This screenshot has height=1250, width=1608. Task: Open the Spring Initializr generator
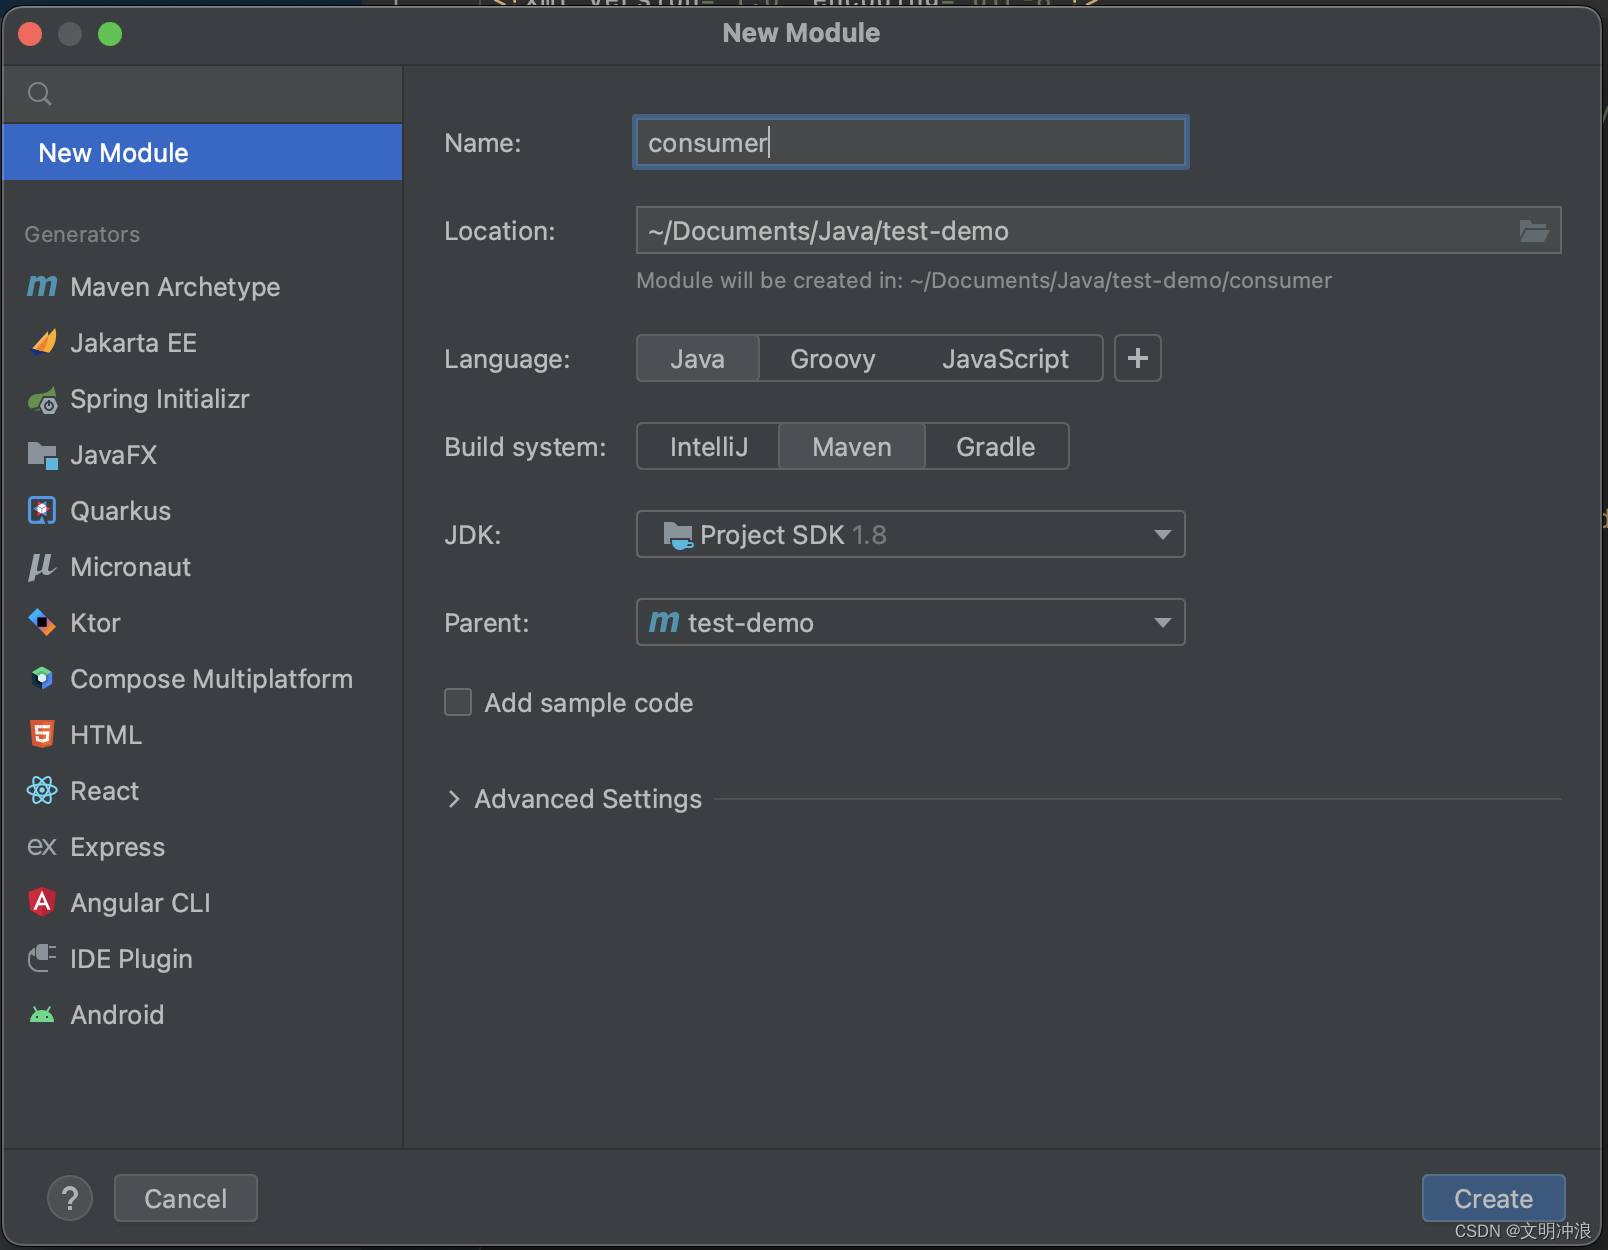point(160,399)
